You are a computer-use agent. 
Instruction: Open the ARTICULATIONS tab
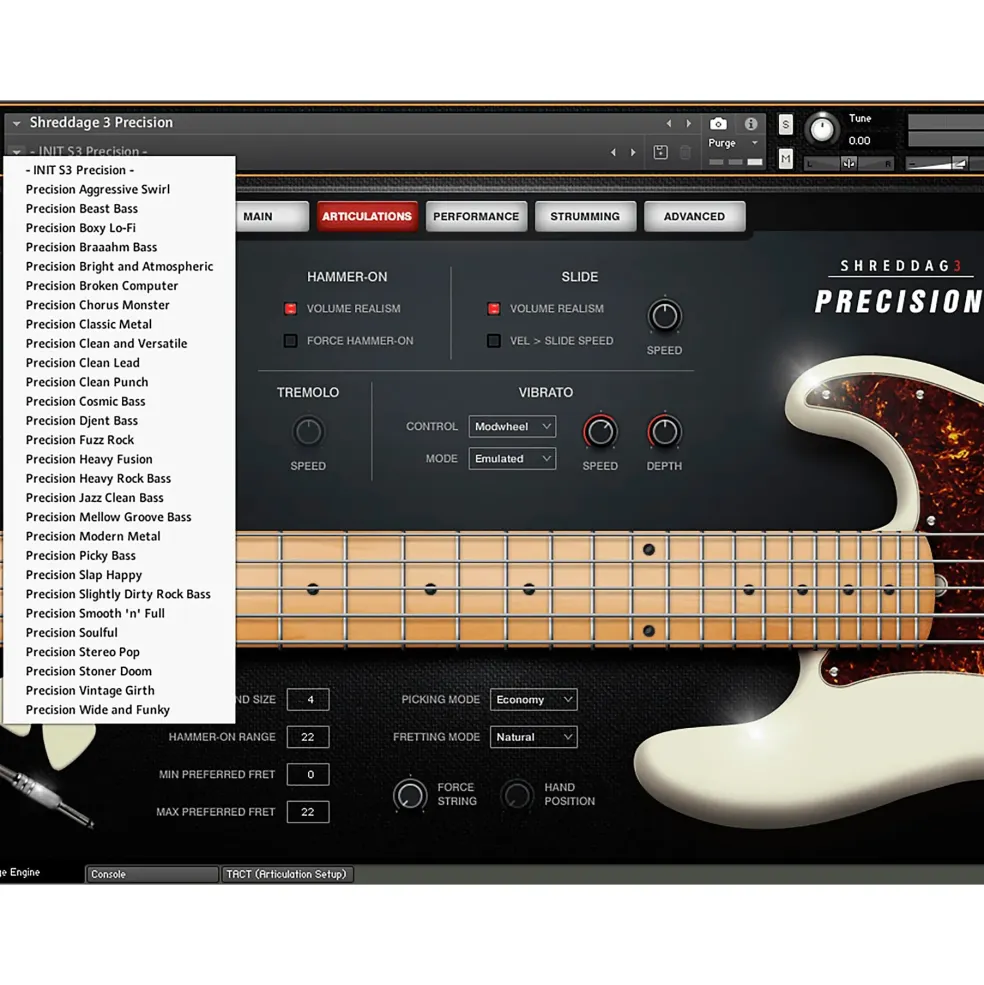pyautogui.click(x=367, y=216)
